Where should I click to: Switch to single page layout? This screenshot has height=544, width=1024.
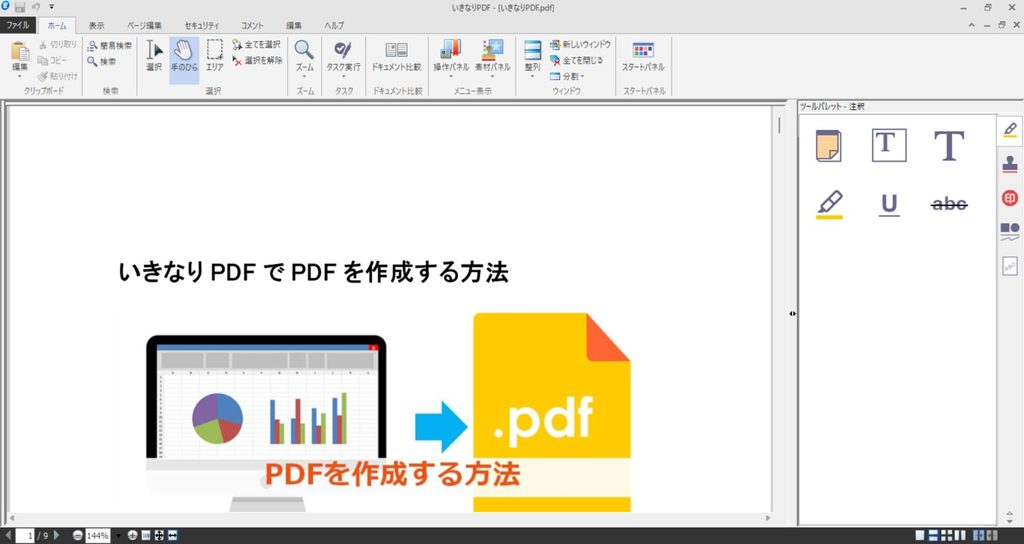point(920,536)
